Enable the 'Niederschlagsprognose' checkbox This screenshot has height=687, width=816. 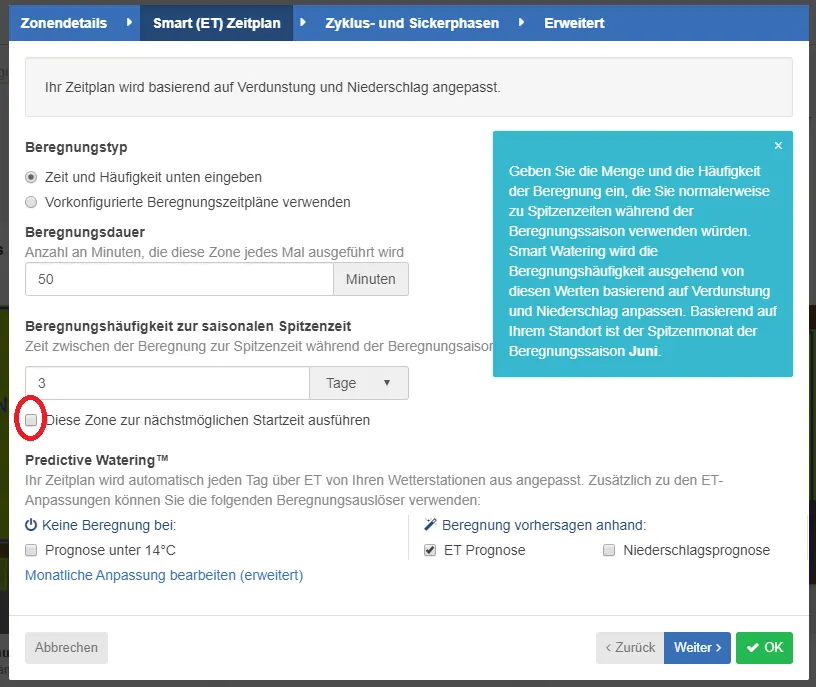(x=609, y=550)
